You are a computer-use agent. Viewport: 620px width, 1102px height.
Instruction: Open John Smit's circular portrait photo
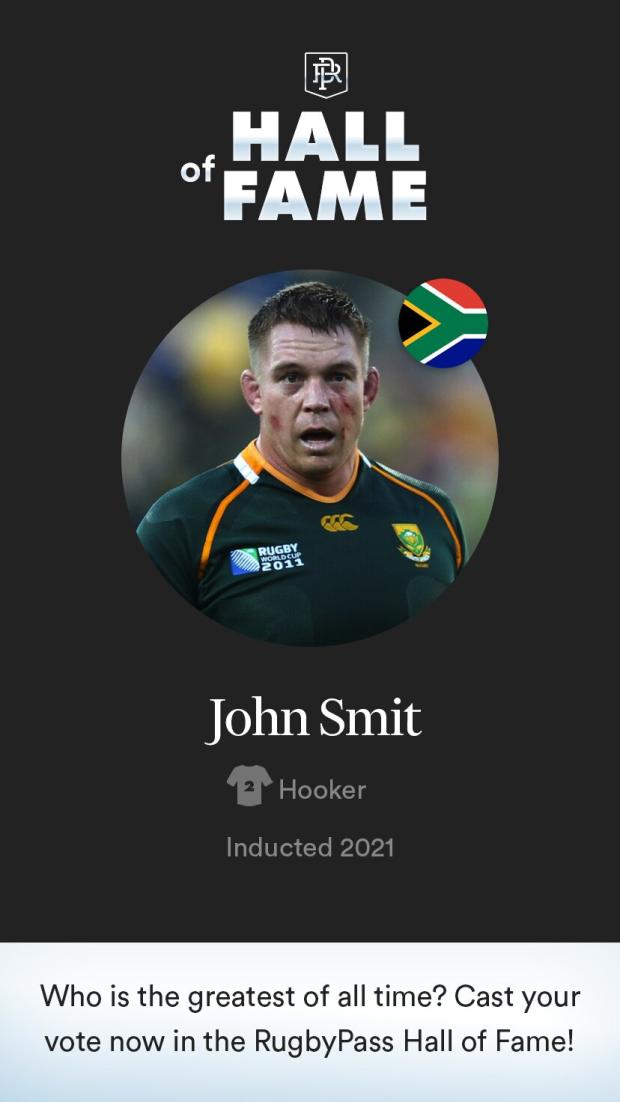tap(310, 458)
